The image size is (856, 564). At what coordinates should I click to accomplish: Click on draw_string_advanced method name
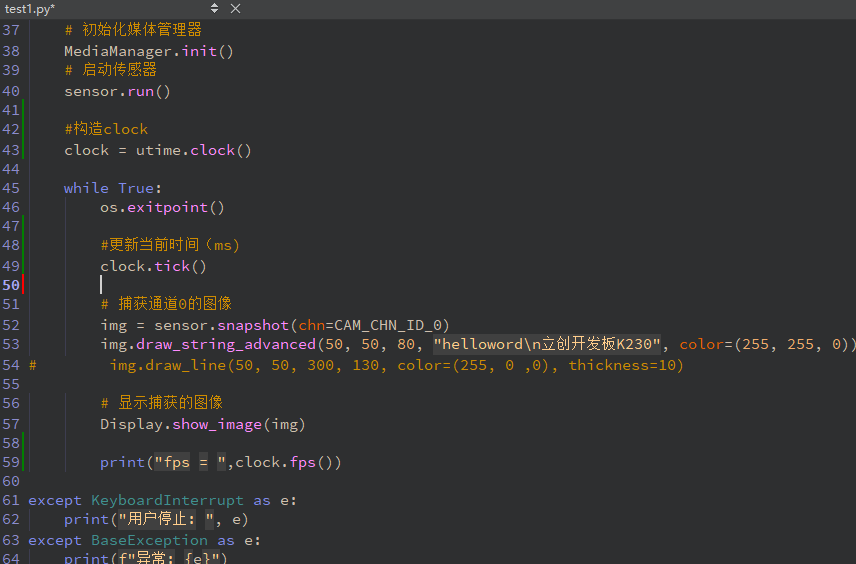(226, 345)
